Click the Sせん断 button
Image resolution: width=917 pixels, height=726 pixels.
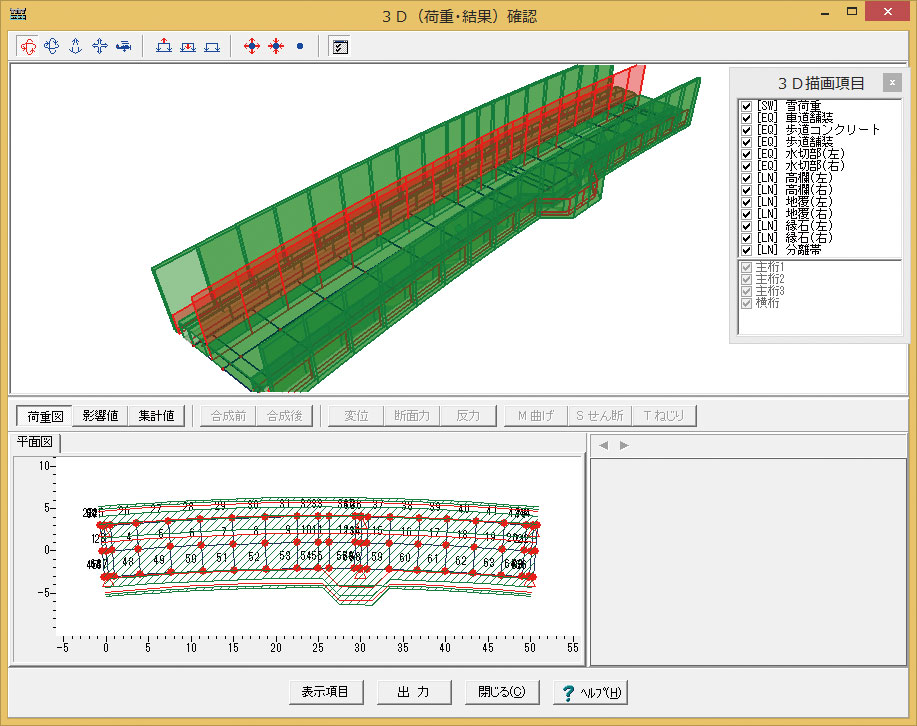(x=599, y=416)
